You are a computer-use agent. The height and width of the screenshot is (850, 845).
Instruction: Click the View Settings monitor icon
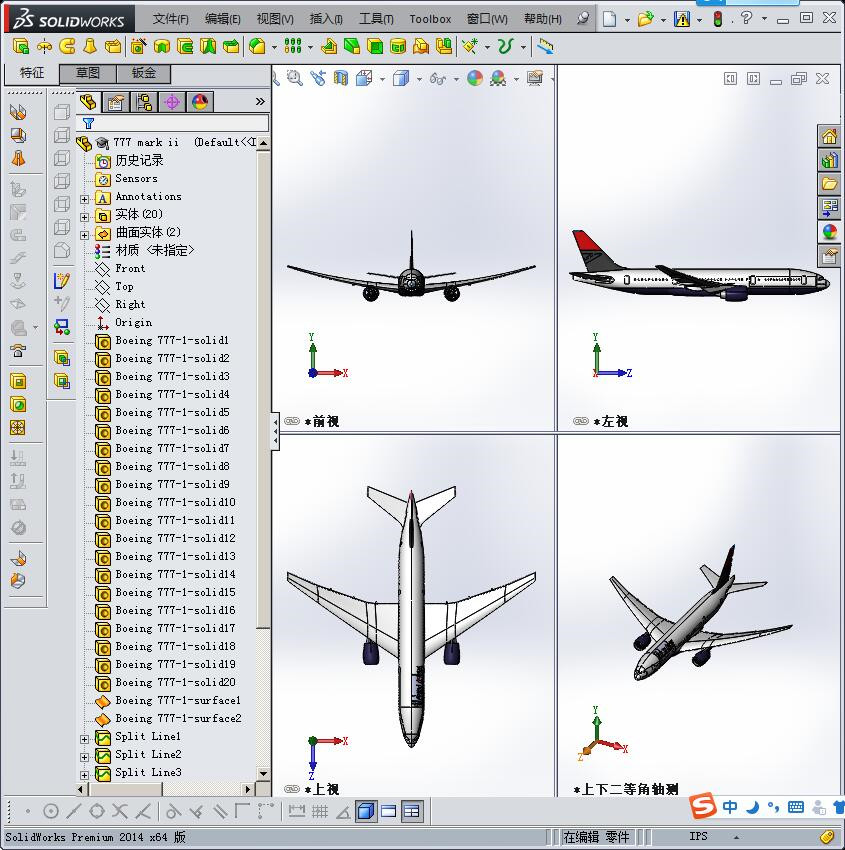tap(535, 79)
